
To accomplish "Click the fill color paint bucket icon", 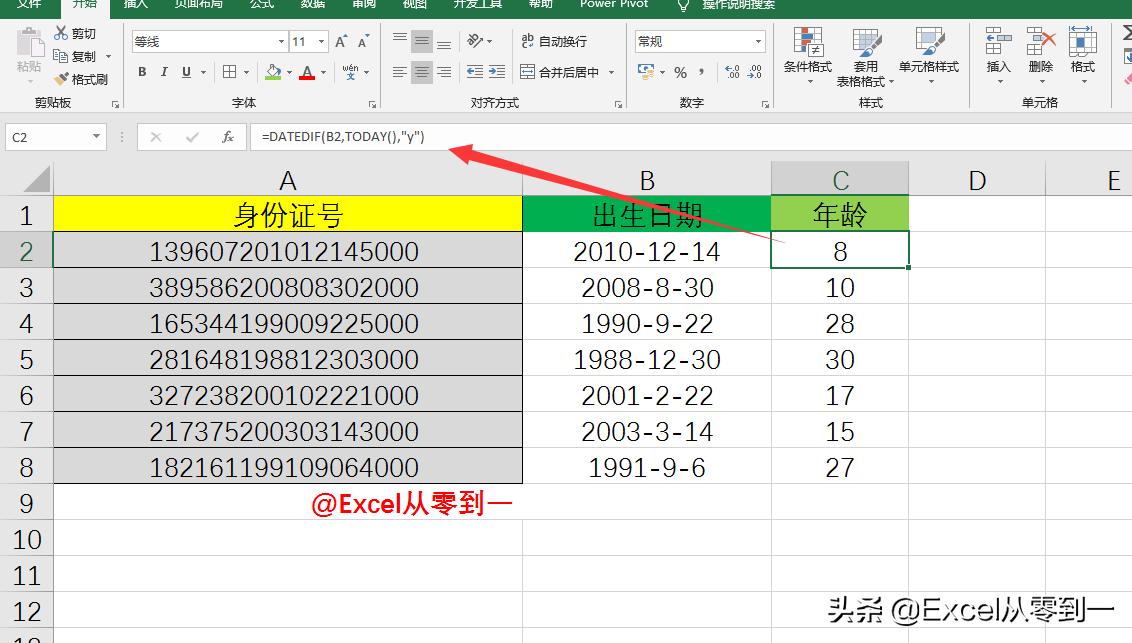I will (273, 72).
